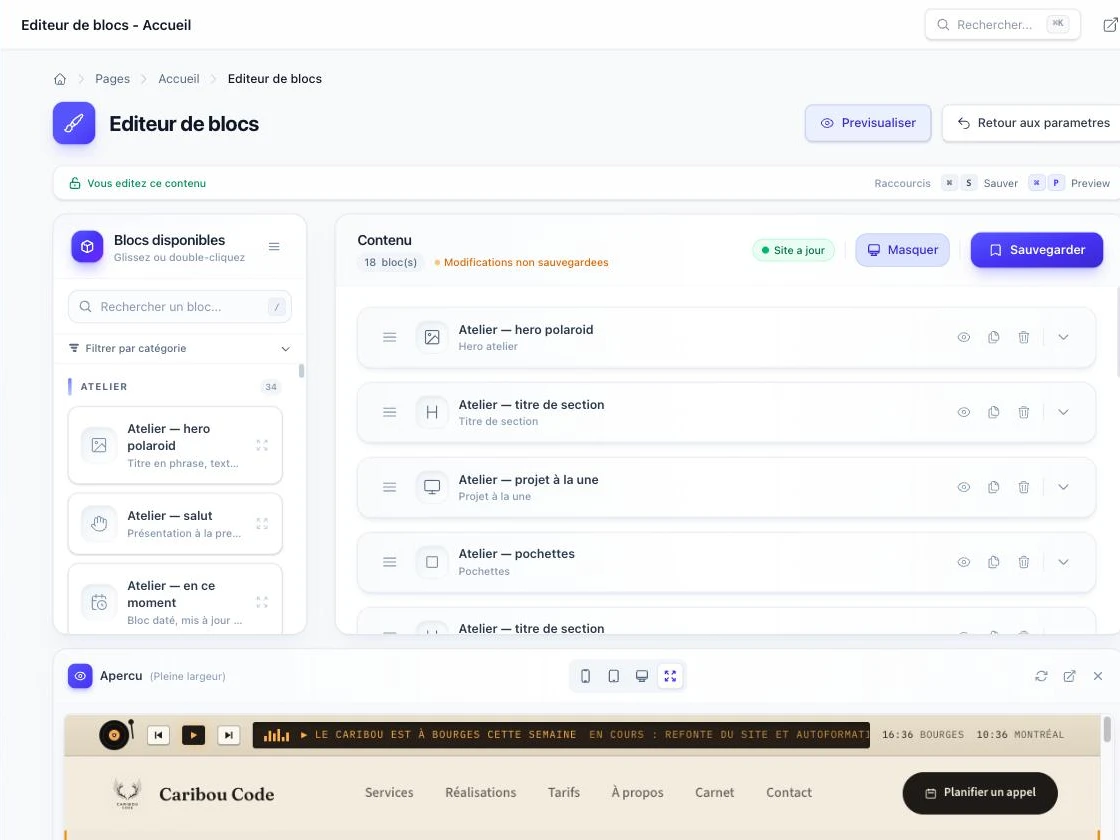Toggle visibility of Atelier — hero polaroid block
The width and height of the screenshot is (1120, 840).
(964, 337)
